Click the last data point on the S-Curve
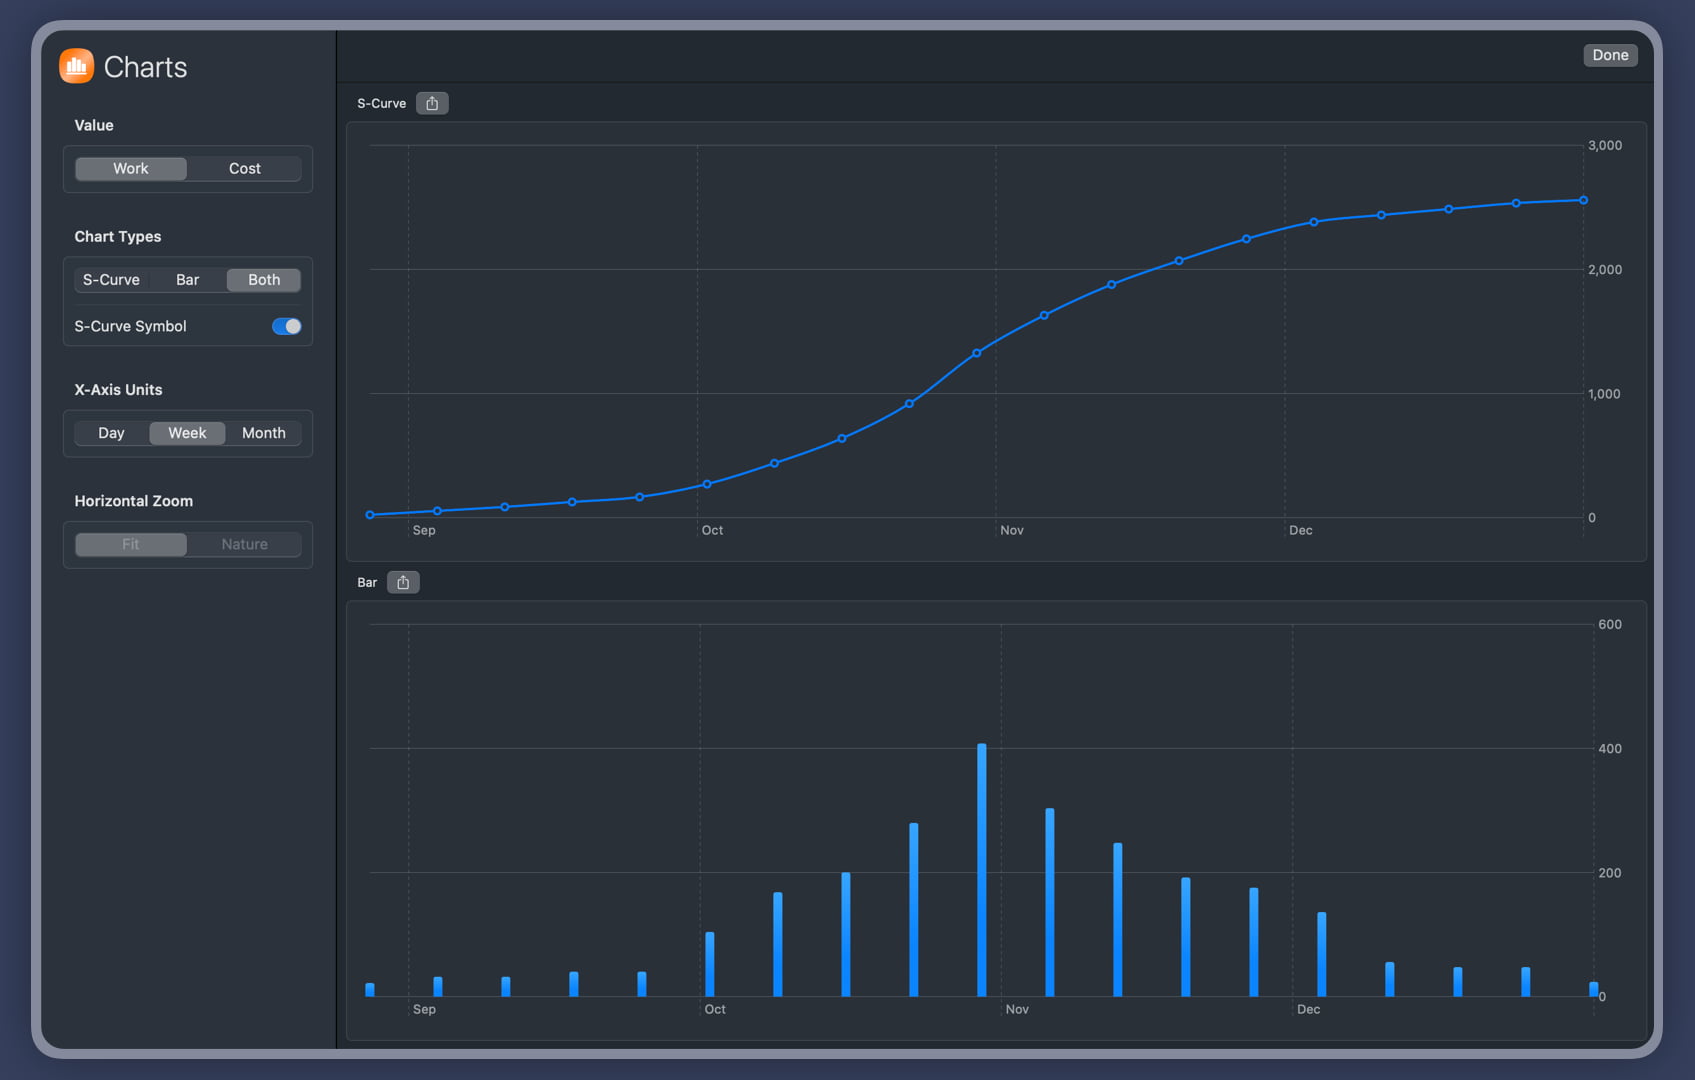The height and width of the screenshot is (1080, 1695). pyautogui.click(x=1583, y=200)
